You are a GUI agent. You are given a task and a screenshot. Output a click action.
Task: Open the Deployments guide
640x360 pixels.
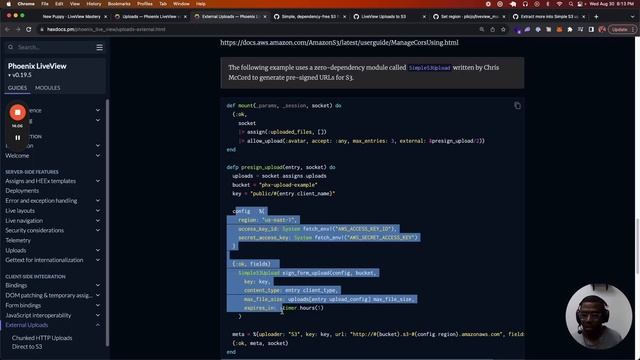pos(22,191)
